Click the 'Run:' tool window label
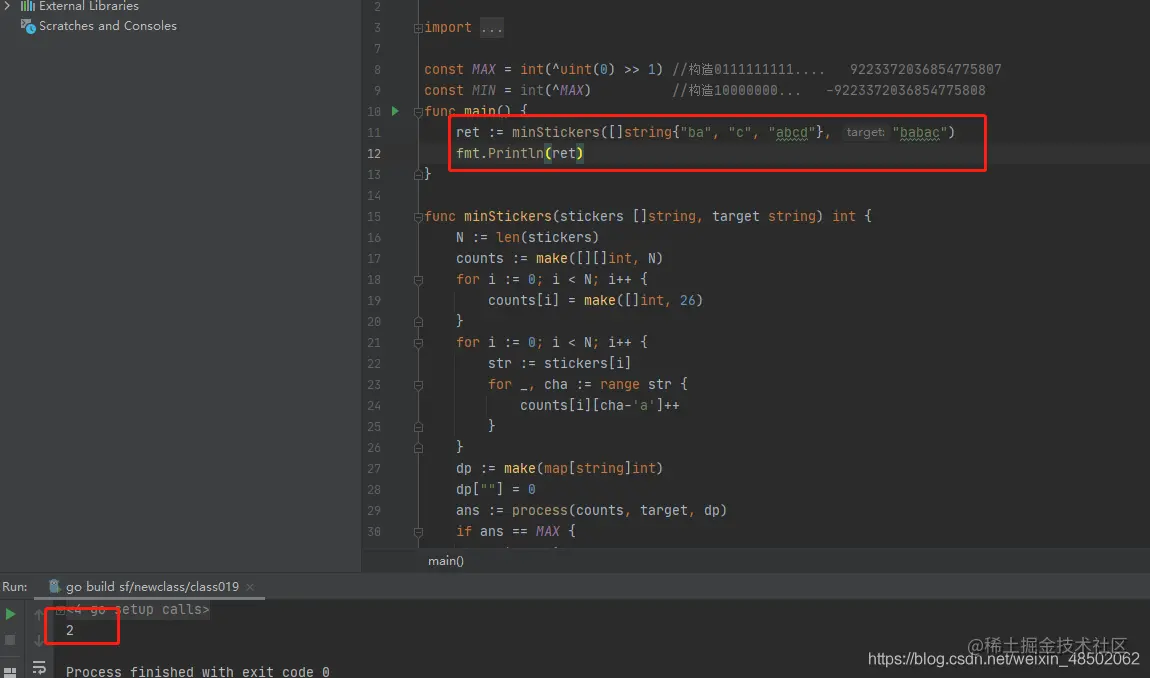1150x678 pixels. pos(15,586)
